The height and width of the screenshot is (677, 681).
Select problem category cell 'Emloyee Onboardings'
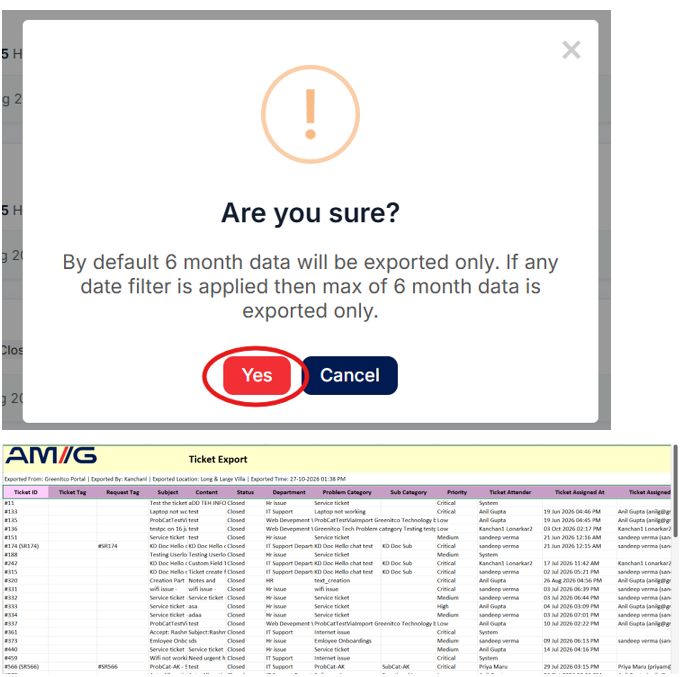click(x=347, y=641)
